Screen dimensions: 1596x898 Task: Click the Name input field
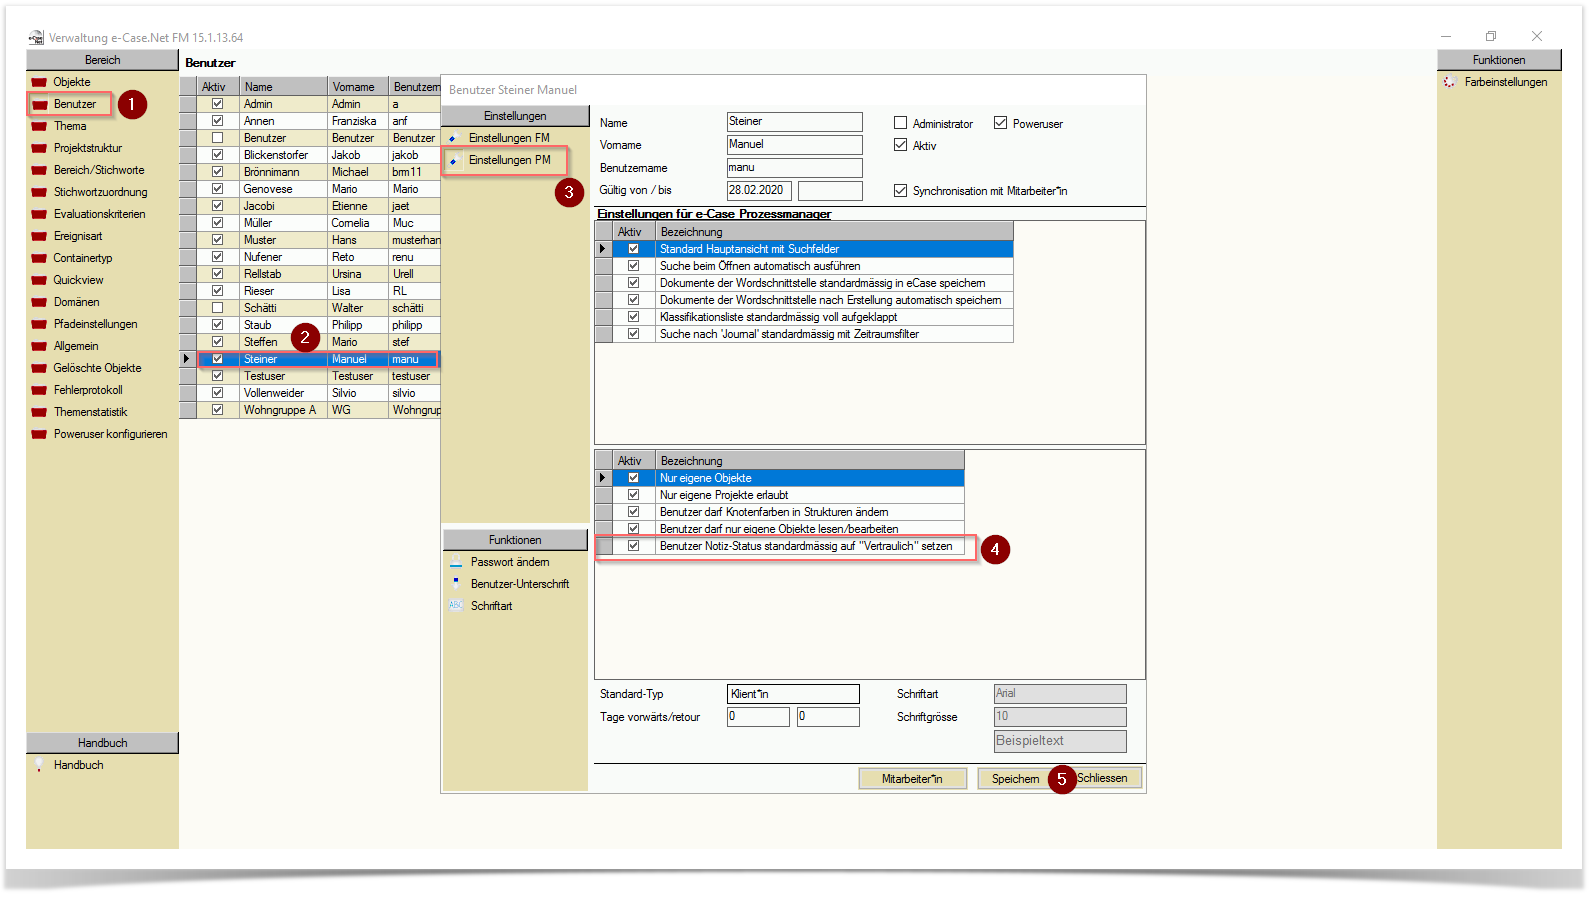pos(794,122)
